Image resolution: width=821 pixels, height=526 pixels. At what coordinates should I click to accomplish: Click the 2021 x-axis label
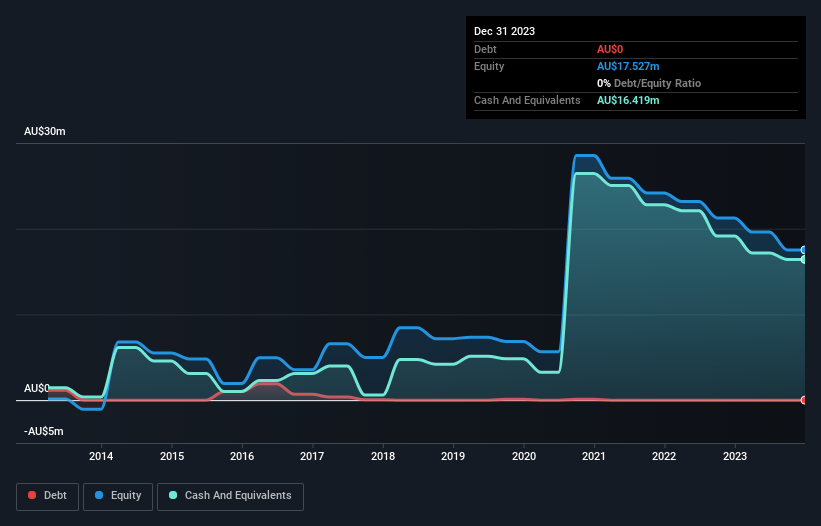click(x=594, y=456)
